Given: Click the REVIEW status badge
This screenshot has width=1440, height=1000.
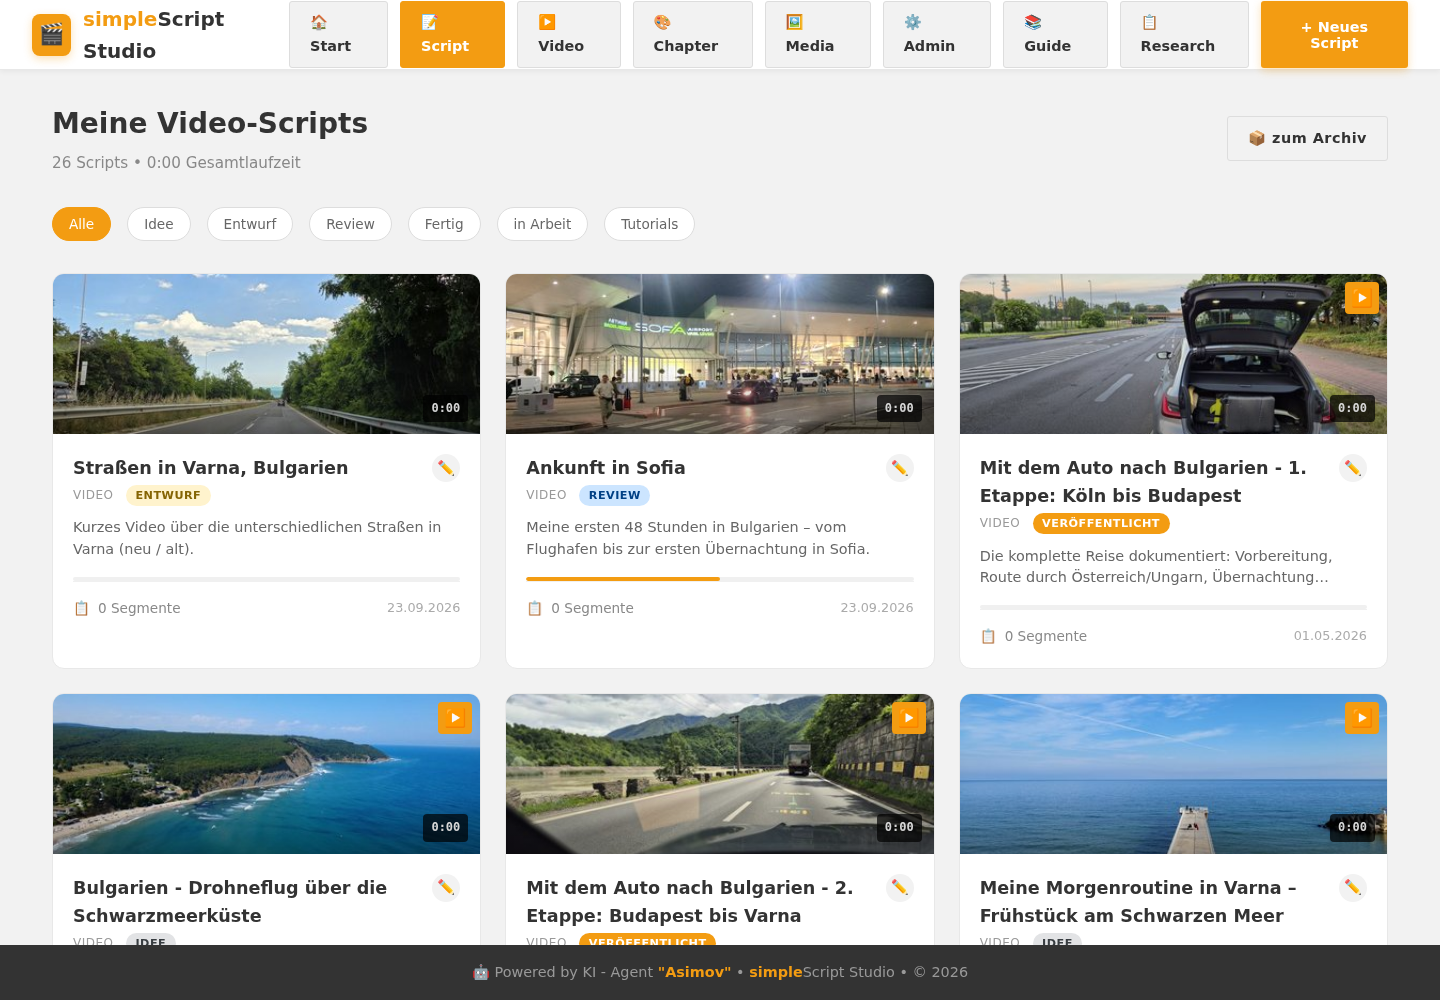Looking at the screenshot, I should pos(614,495).
